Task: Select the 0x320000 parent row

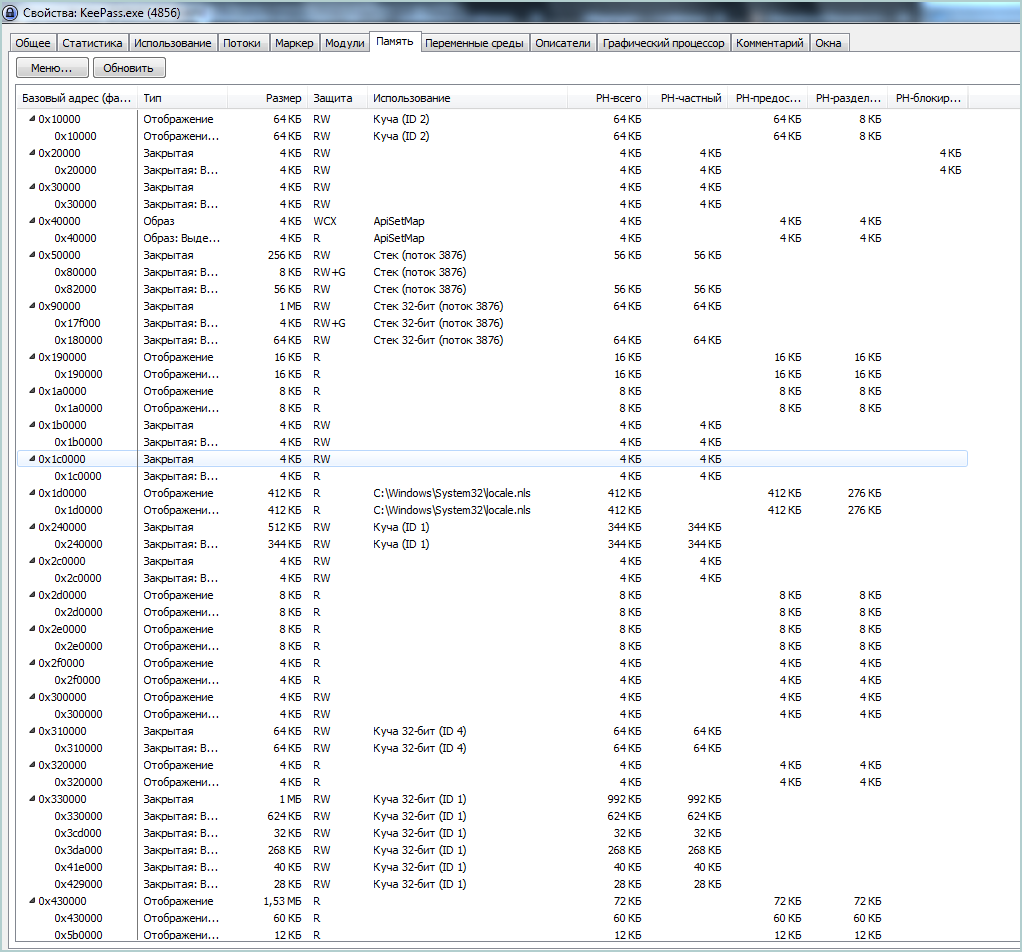Action: [492, 765]
